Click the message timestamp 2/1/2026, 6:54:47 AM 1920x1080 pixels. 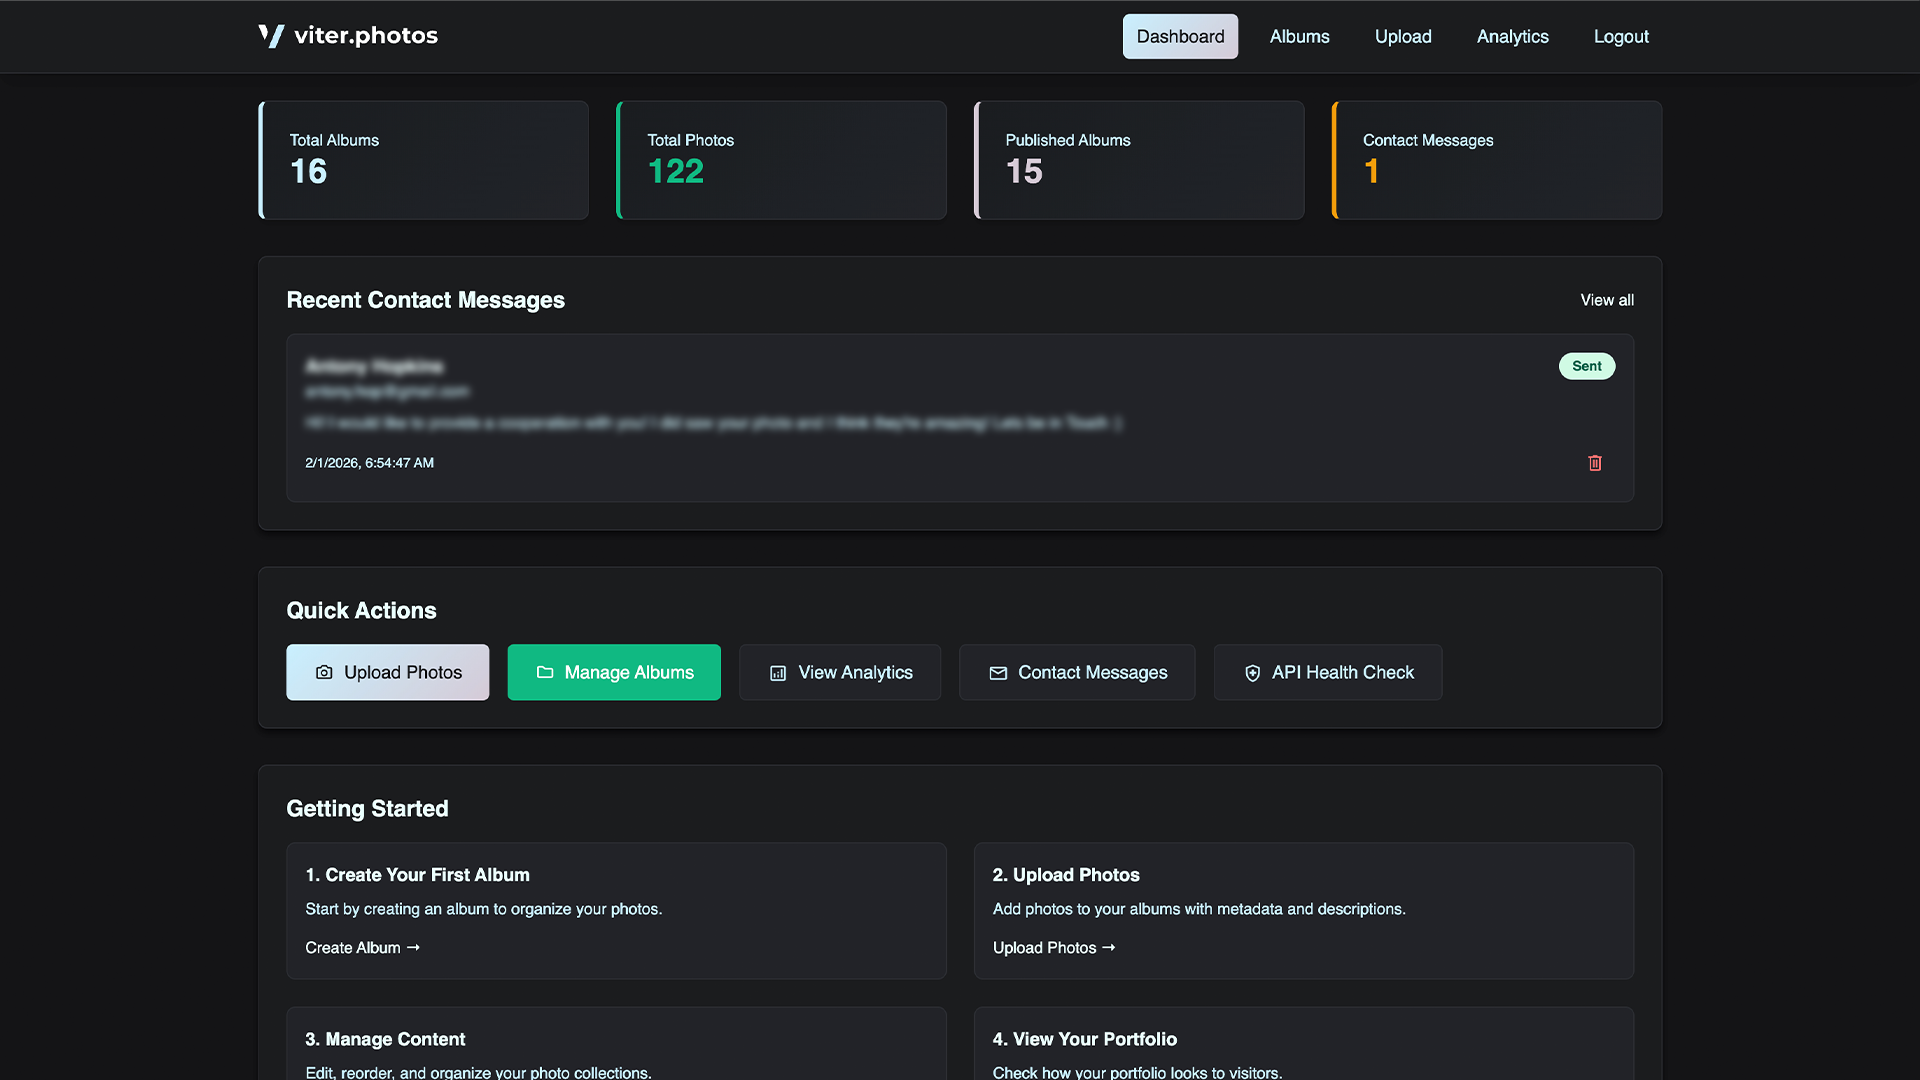tap(369, 463)
